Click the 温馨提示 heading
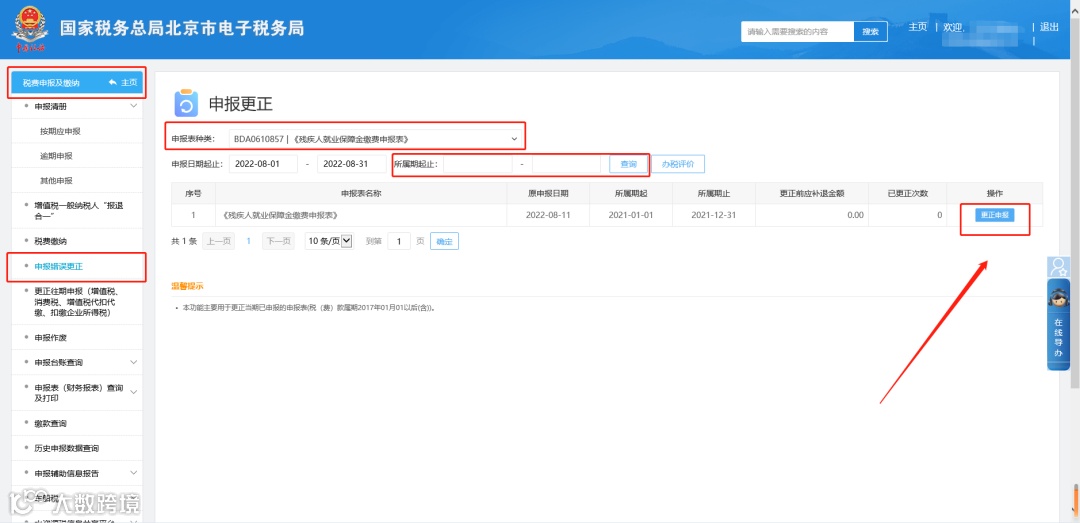The image size is (1080, 523). [187, 286]
